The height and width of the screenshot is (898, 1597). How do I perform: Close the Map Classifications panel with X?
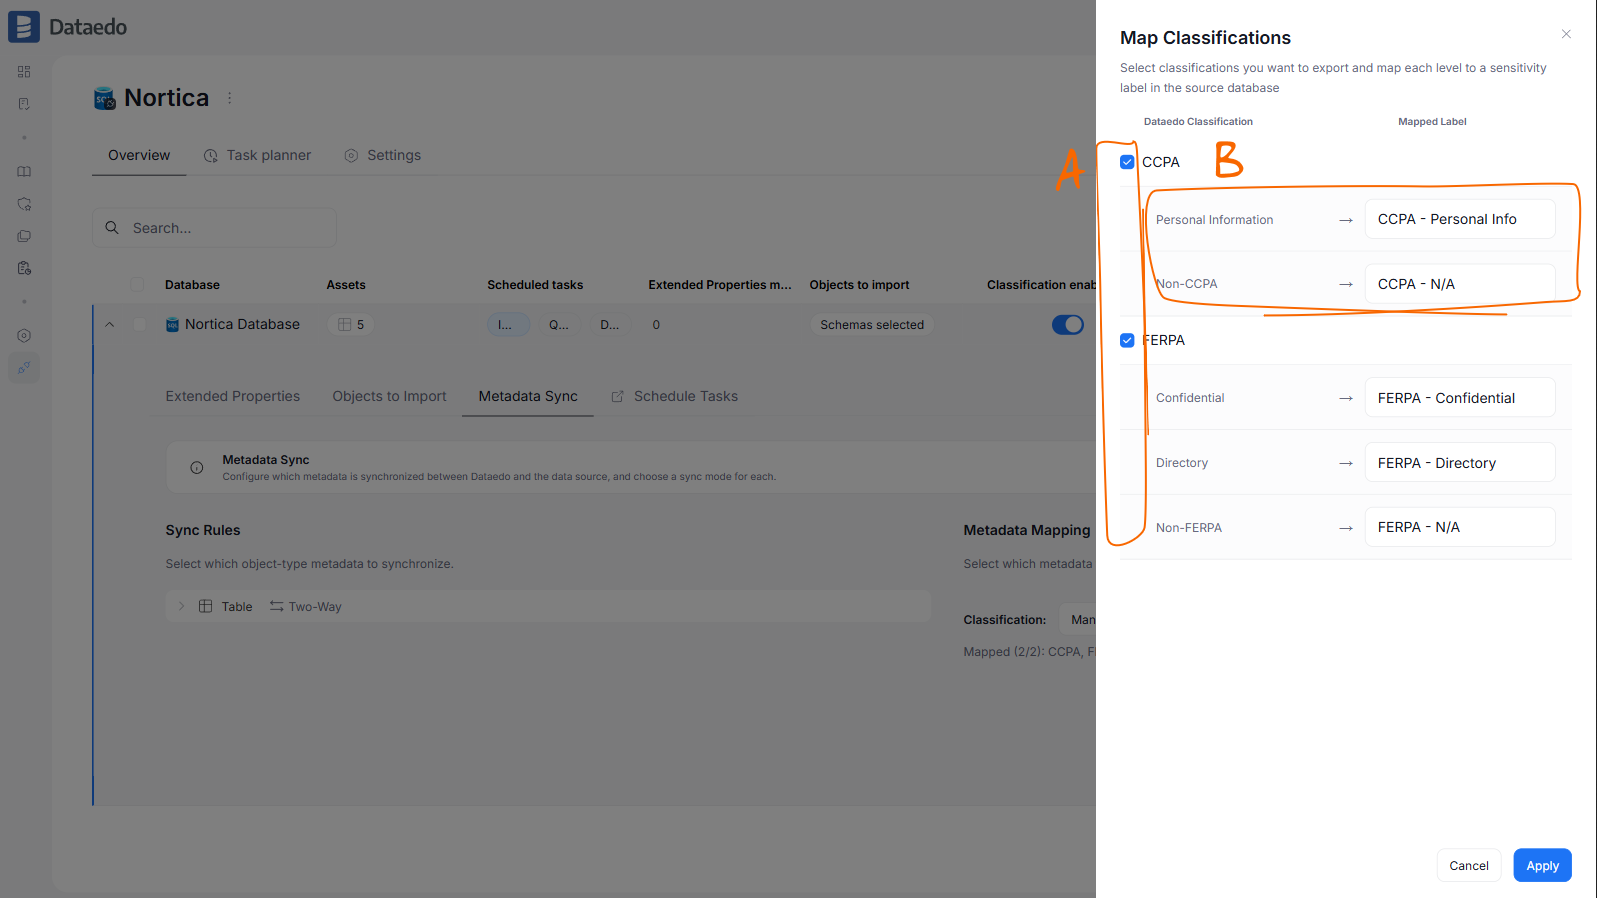click(x=1566, y=34)
